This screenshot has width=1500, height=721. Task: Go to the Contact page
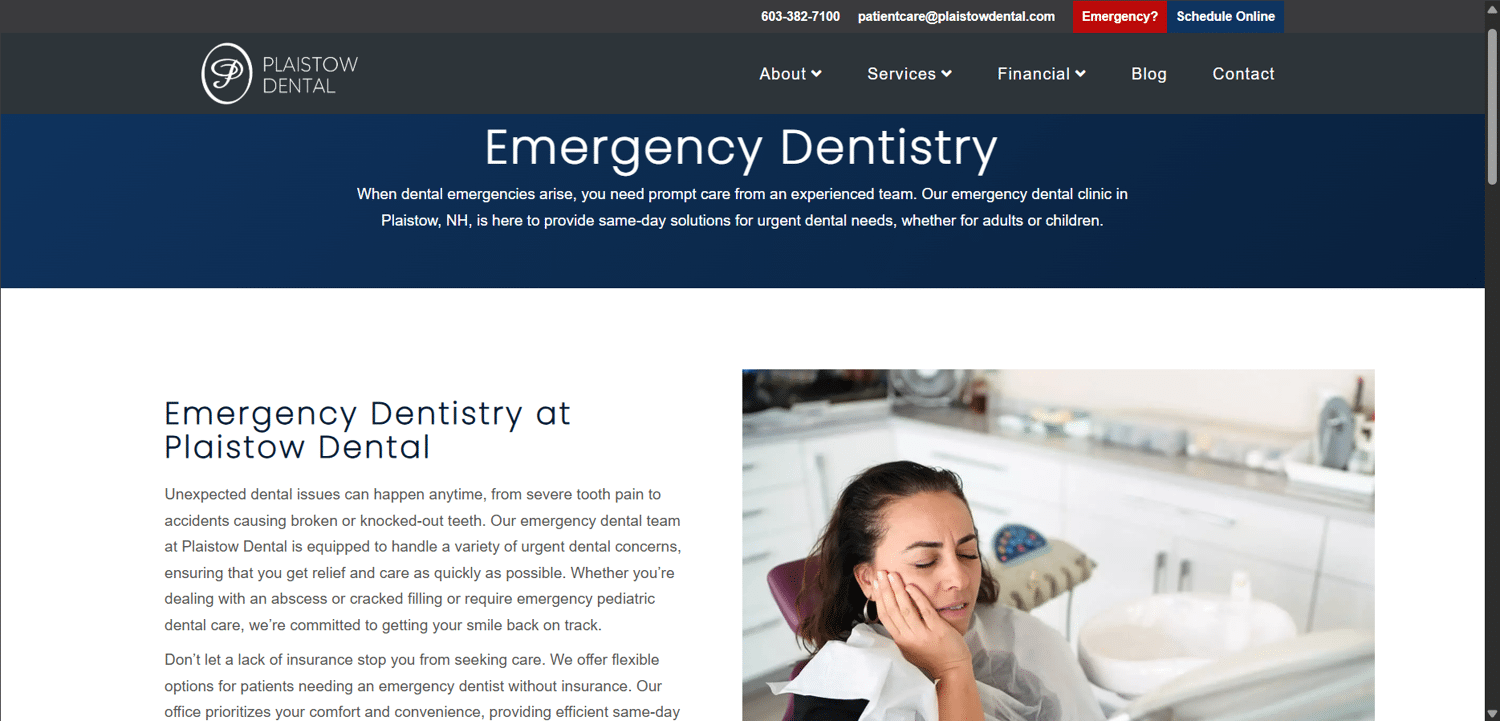click(x=1243, y=74)
